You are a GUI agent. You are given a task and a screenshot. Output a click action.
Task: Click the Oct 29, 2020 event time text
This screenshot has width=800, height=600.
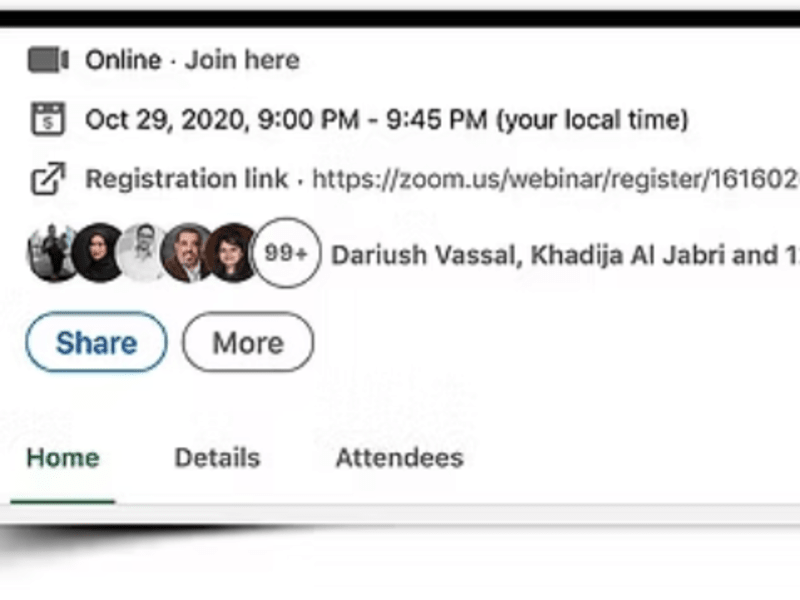(387, 120)
